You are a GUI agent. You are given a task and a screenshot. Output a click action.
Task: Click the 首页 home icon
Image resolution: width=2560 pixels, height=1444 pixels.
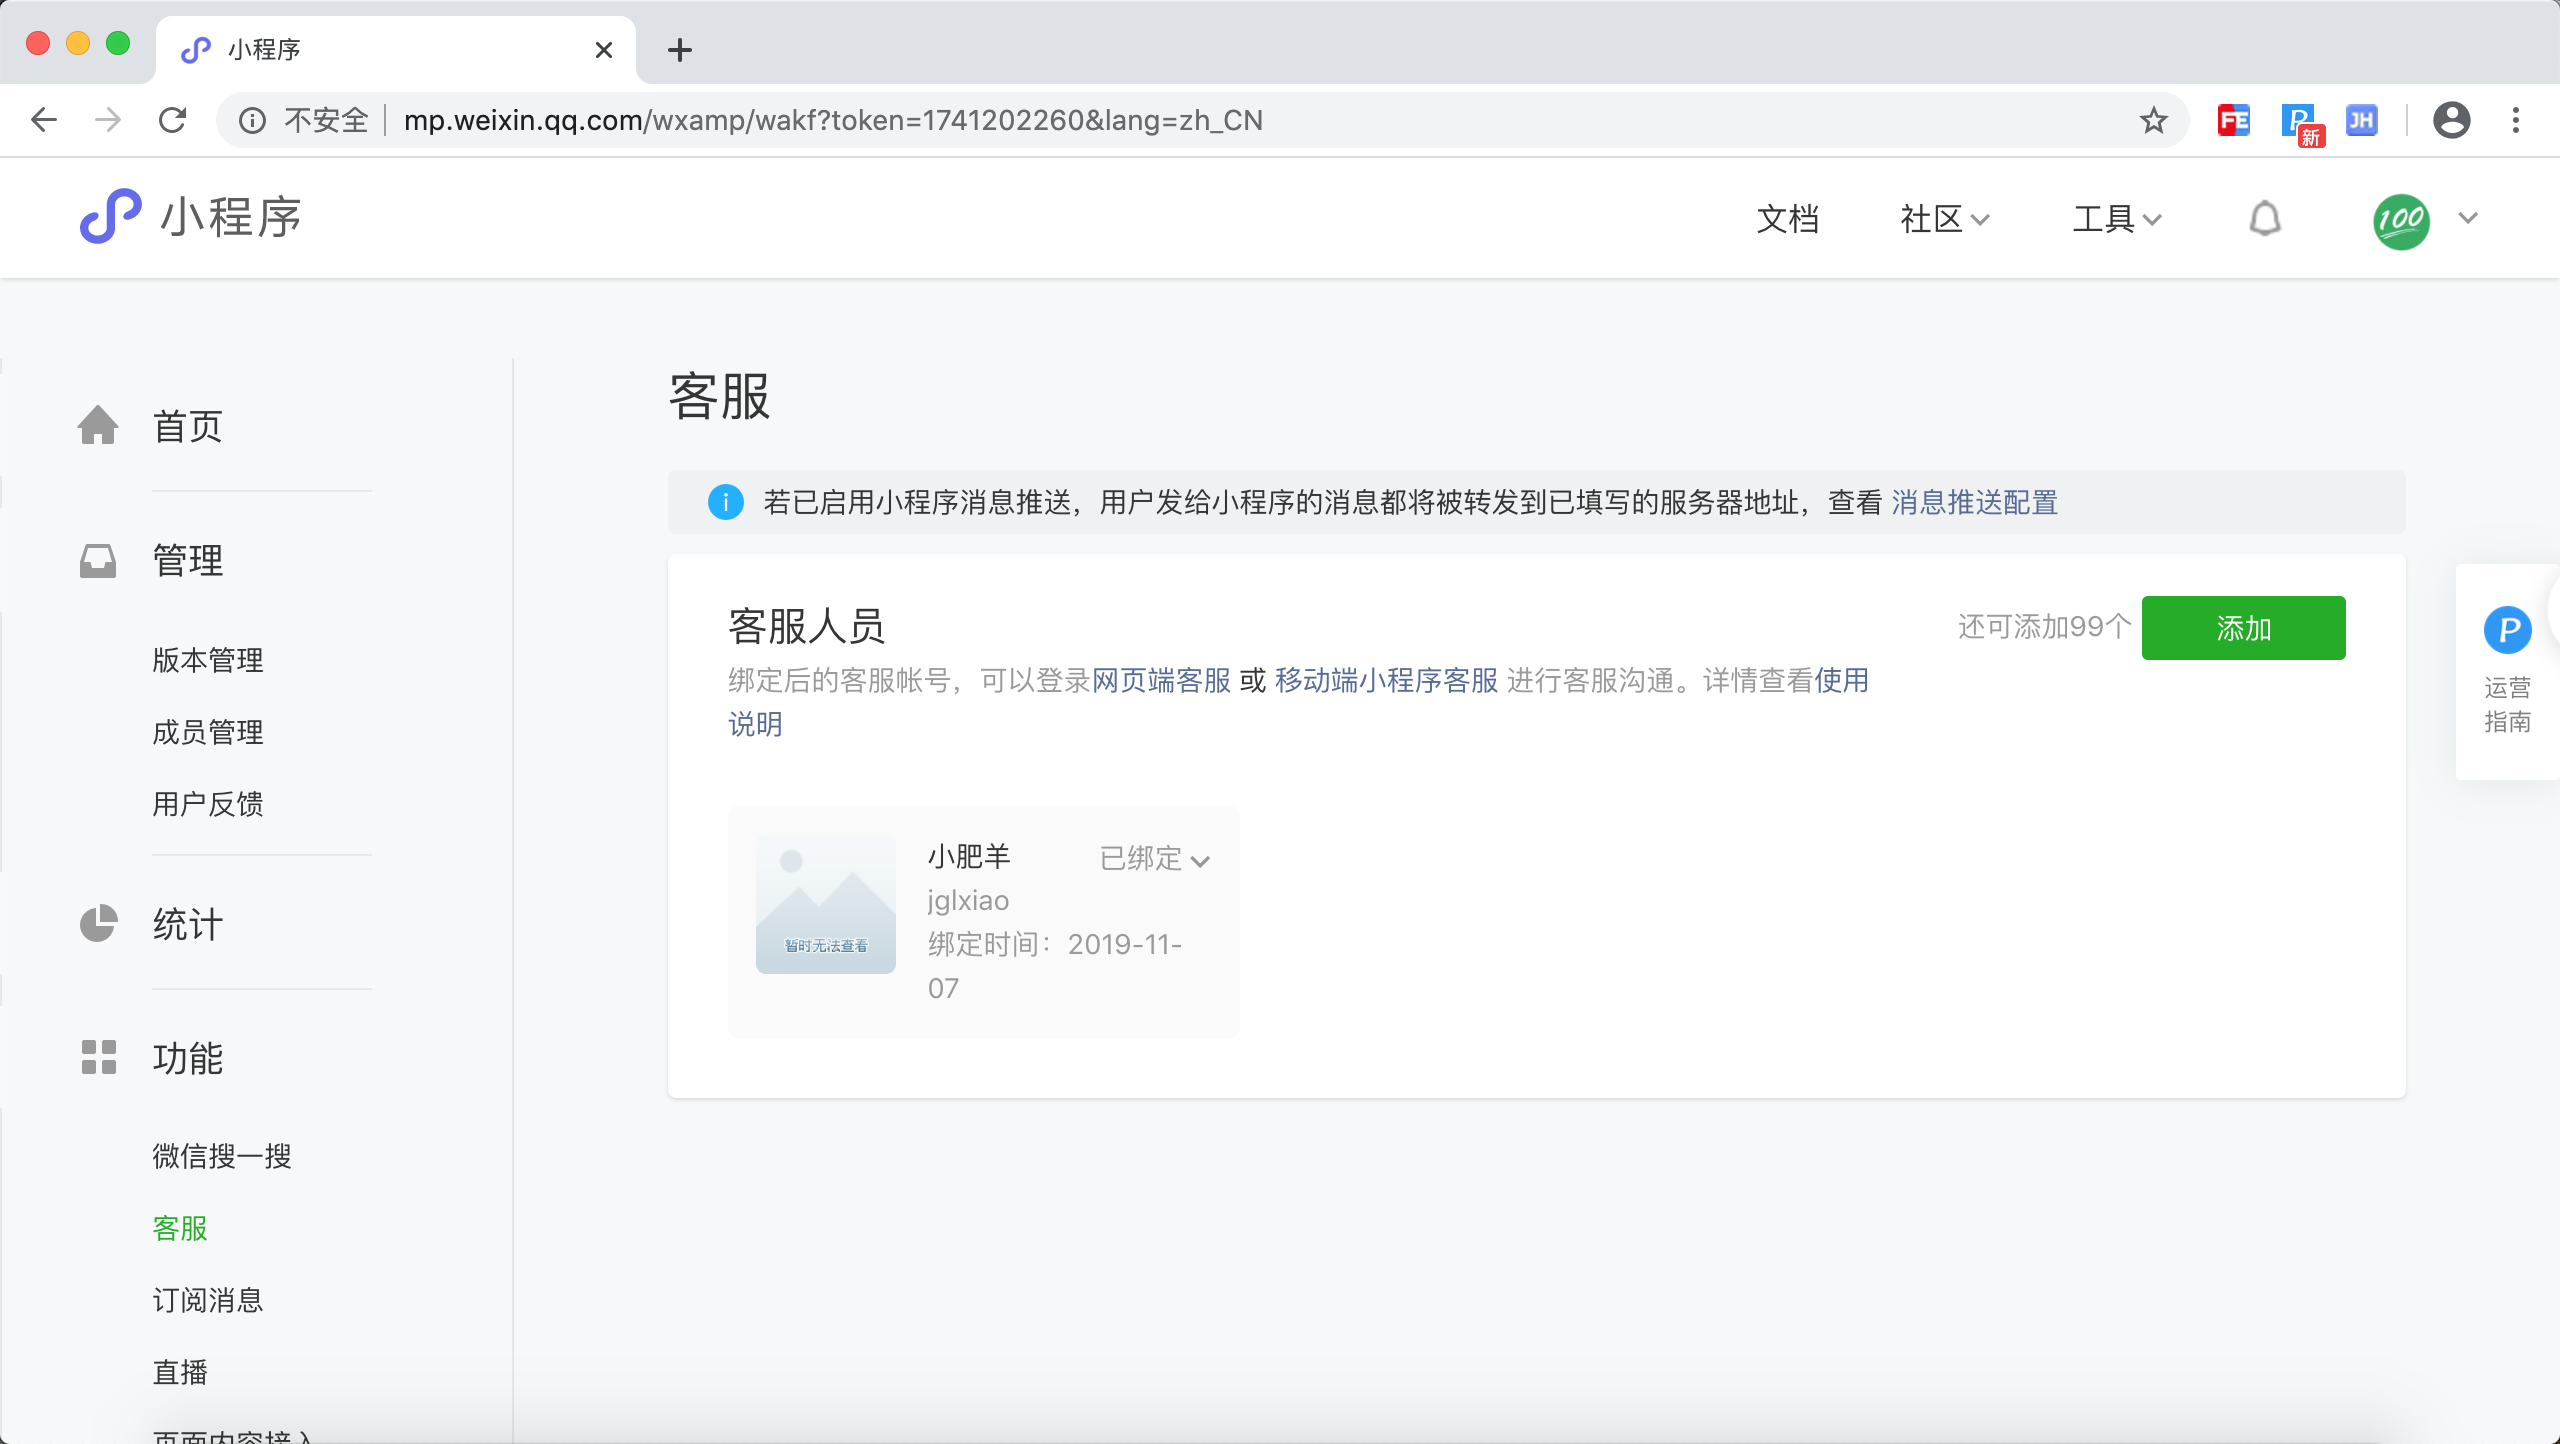coord(98,425)
